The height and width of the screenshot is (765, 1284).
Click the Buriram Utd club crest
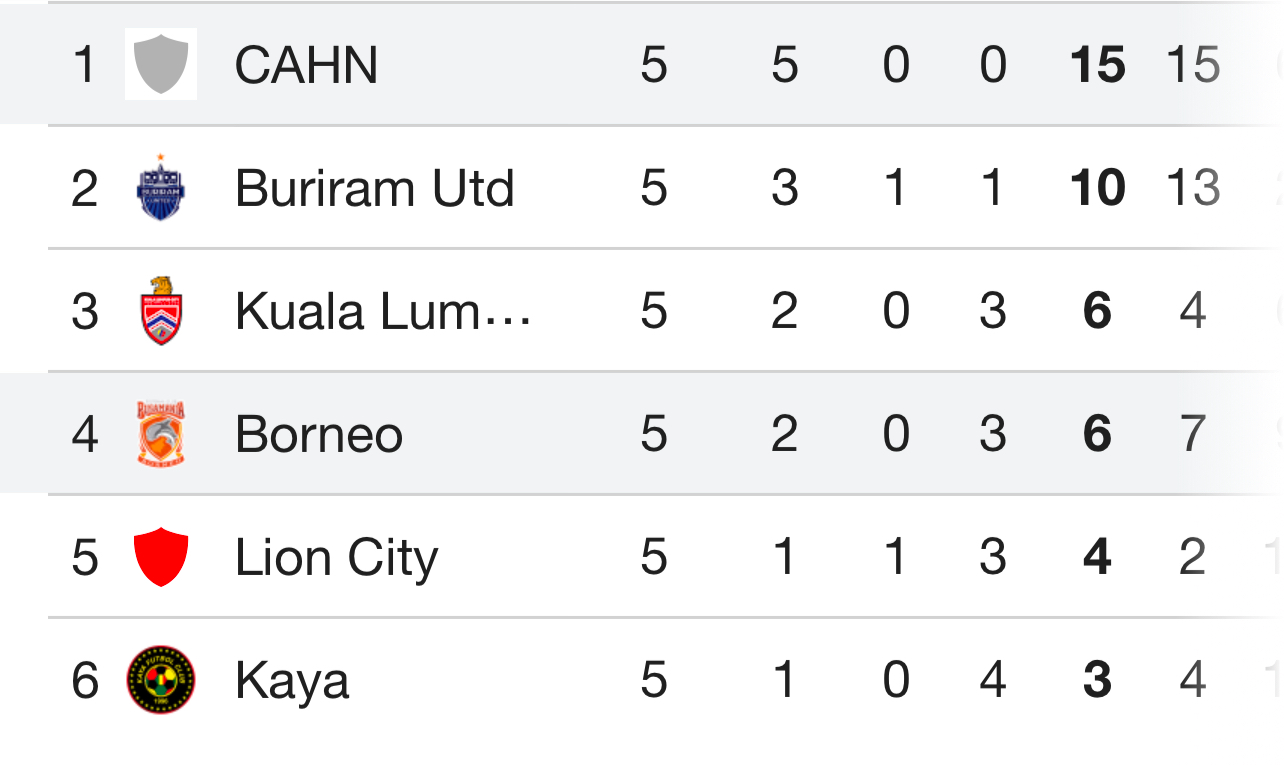(161, 187)
